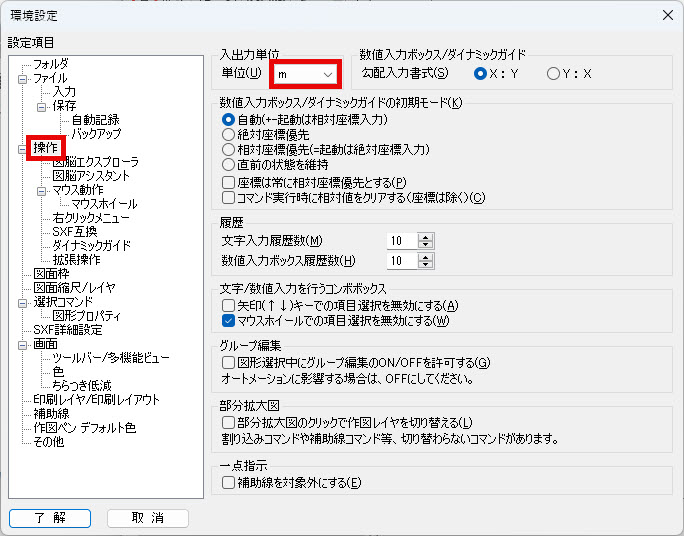Collapse the ファイル tree node expander
The width and height of the screenshot is (684, 536).
pos(23,78)
